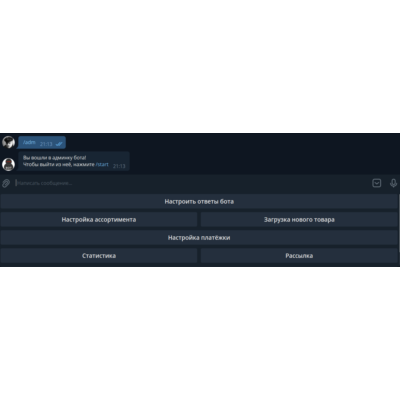Open 'Настройка платёжки' button

point(199,238)
